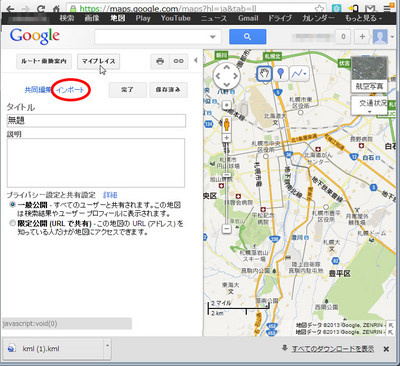Screen dimensions: 400x366
Task: Click the blue search magnifier button
Action: coord(247,37)
